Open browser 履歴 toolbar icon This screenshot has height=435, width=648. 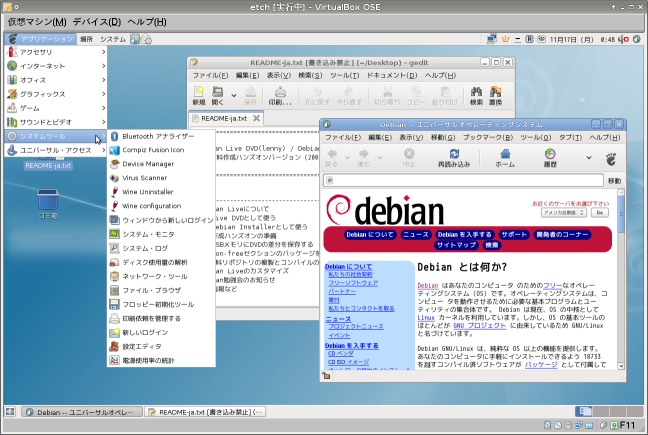pos(550,158)
